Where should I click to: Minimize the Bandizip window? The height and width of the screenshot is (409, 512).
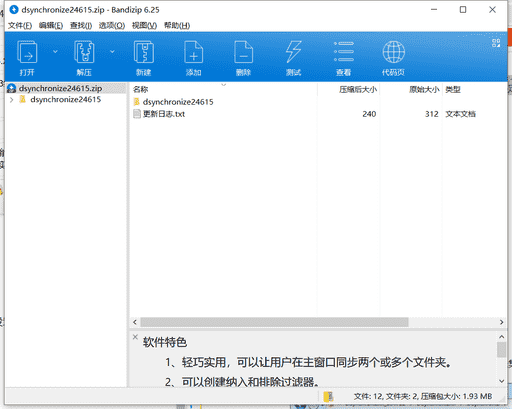click(x=434, y=10)
